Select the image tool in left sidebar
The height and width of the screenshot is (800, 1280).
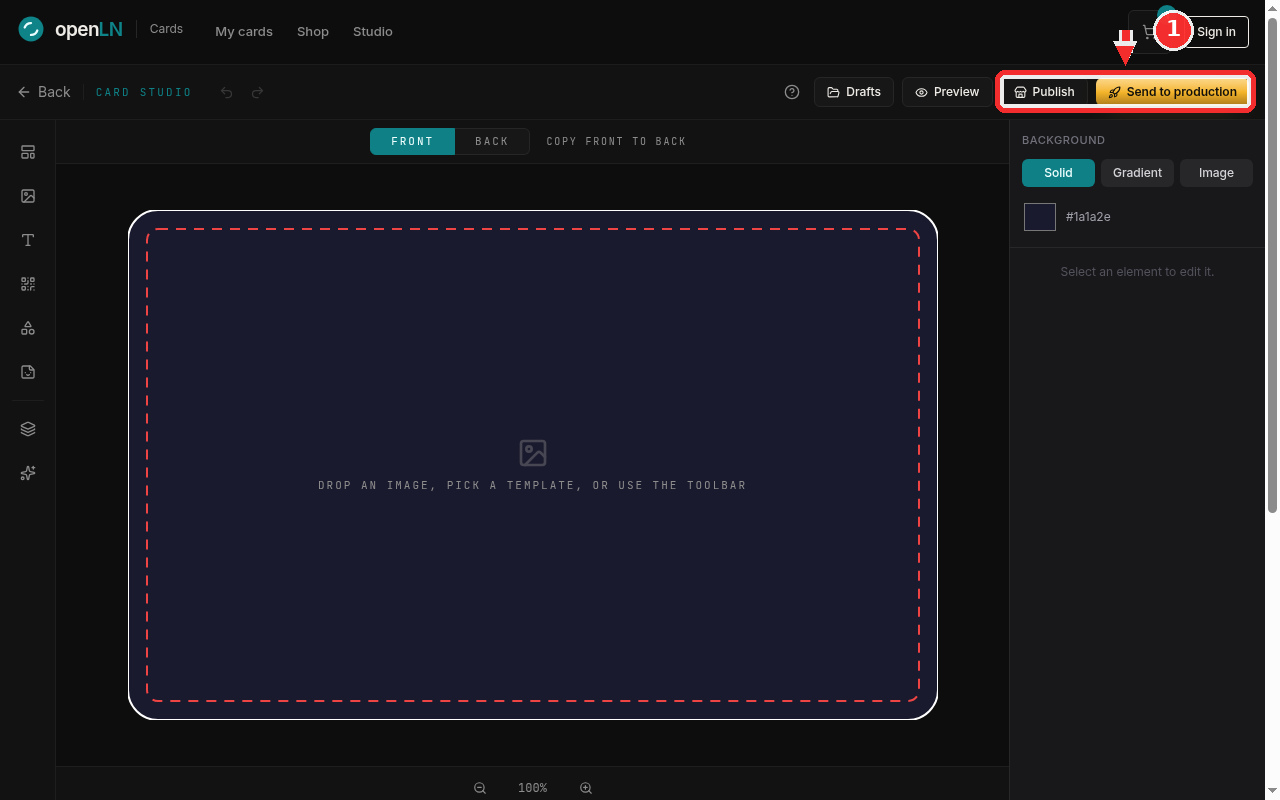(x=28, y=196)
